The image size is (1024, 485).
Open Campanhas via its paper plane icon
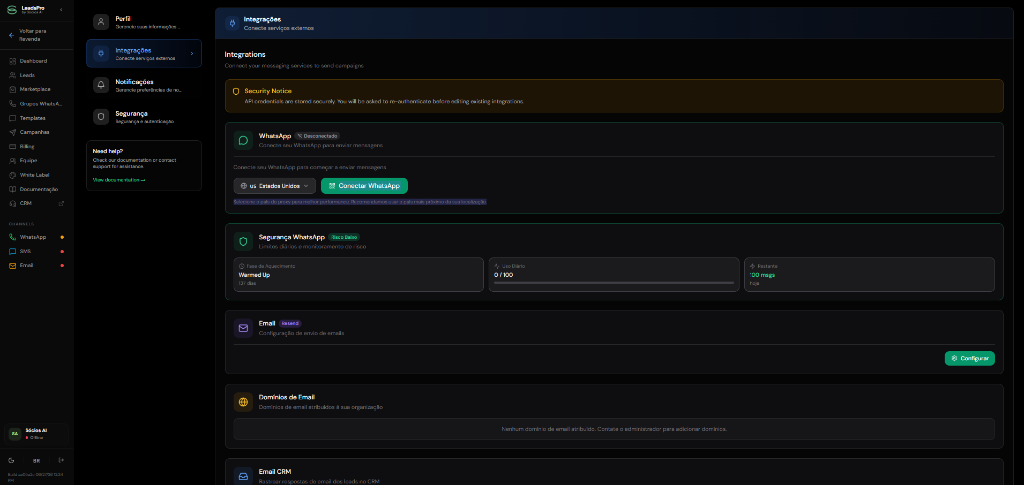click(12, 132)
